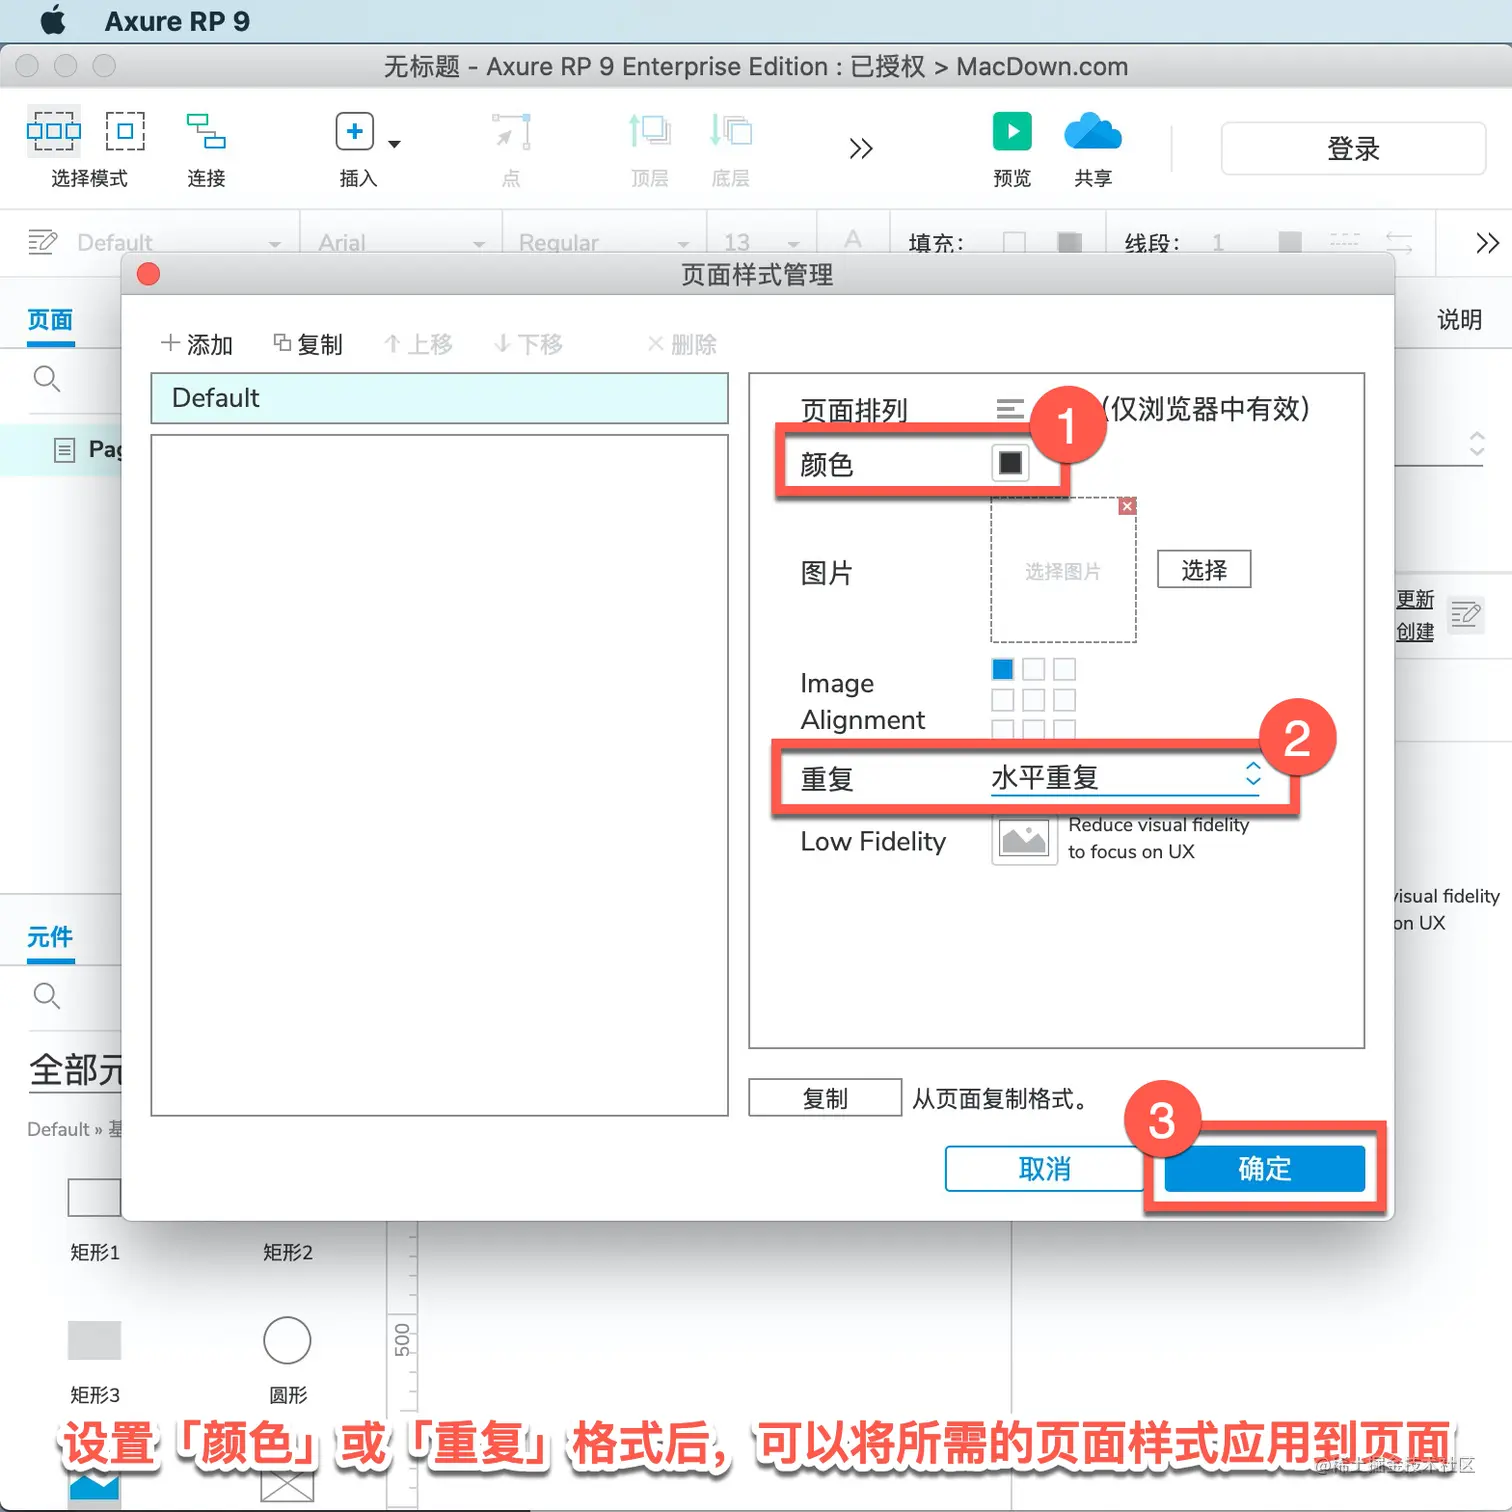The width and height of the screenshot is (1512, 1512).
Task: Click the line color swatch
Action: (x=1290, y=242)
